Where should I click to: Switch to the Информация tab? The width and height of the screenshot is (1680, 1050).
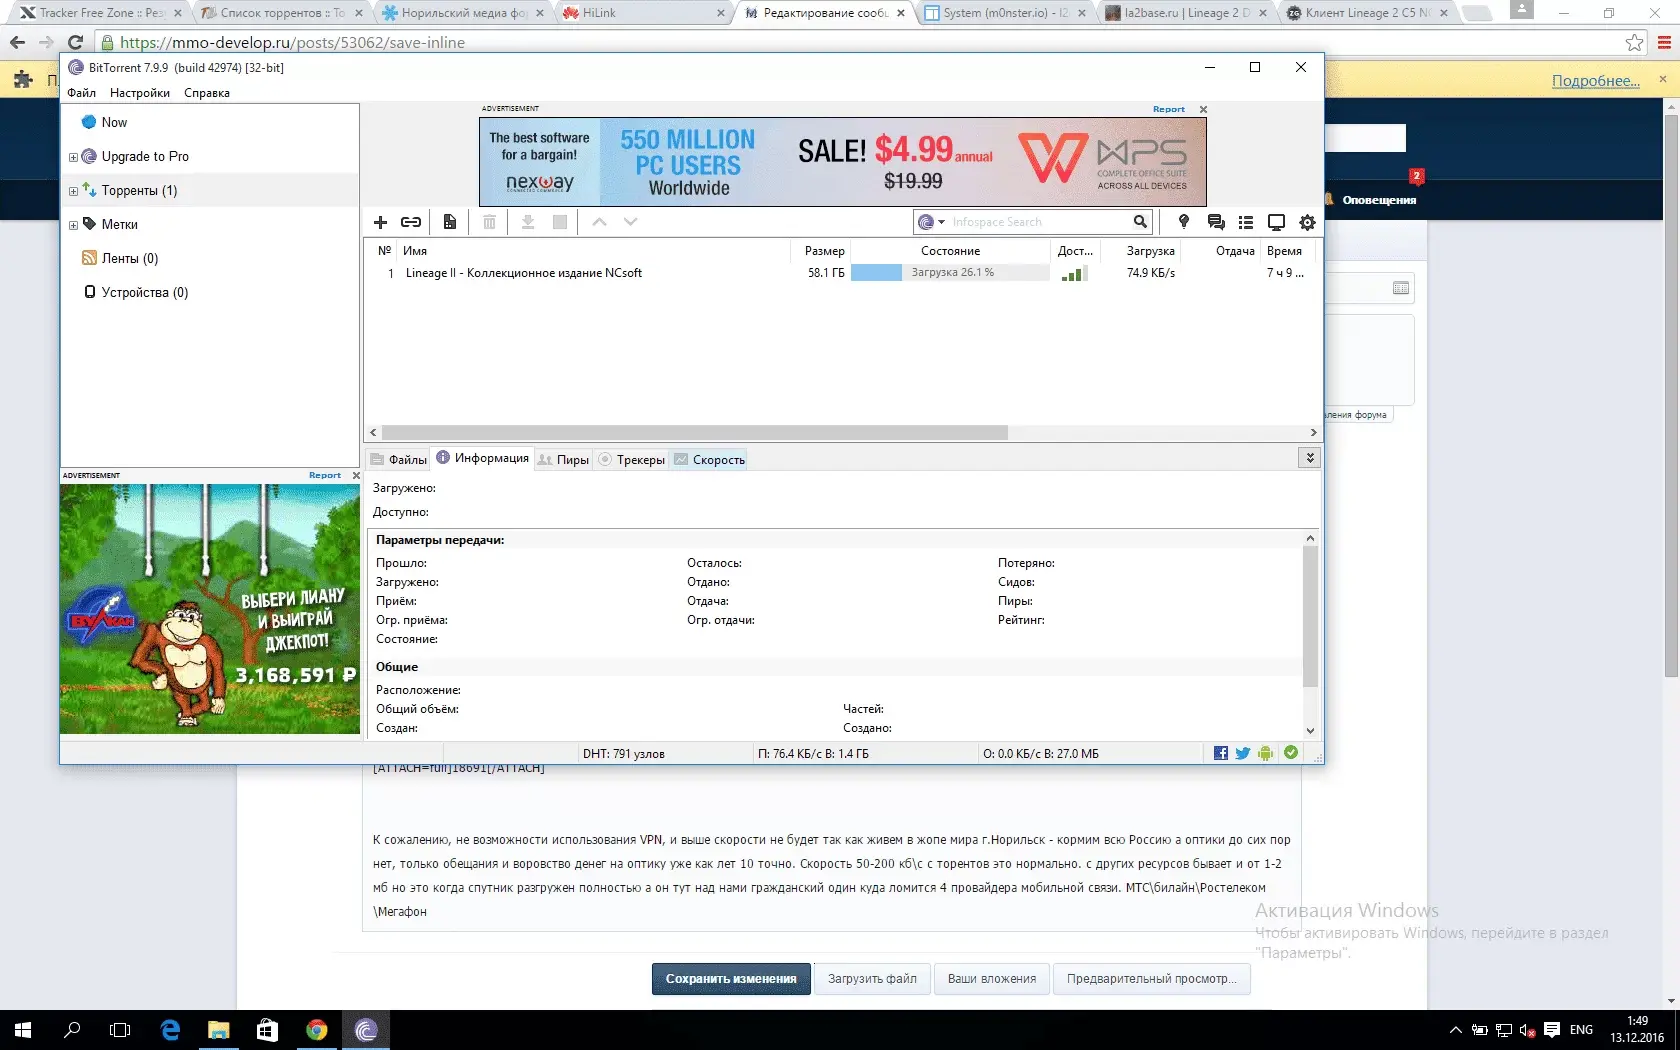pos(482,458)
